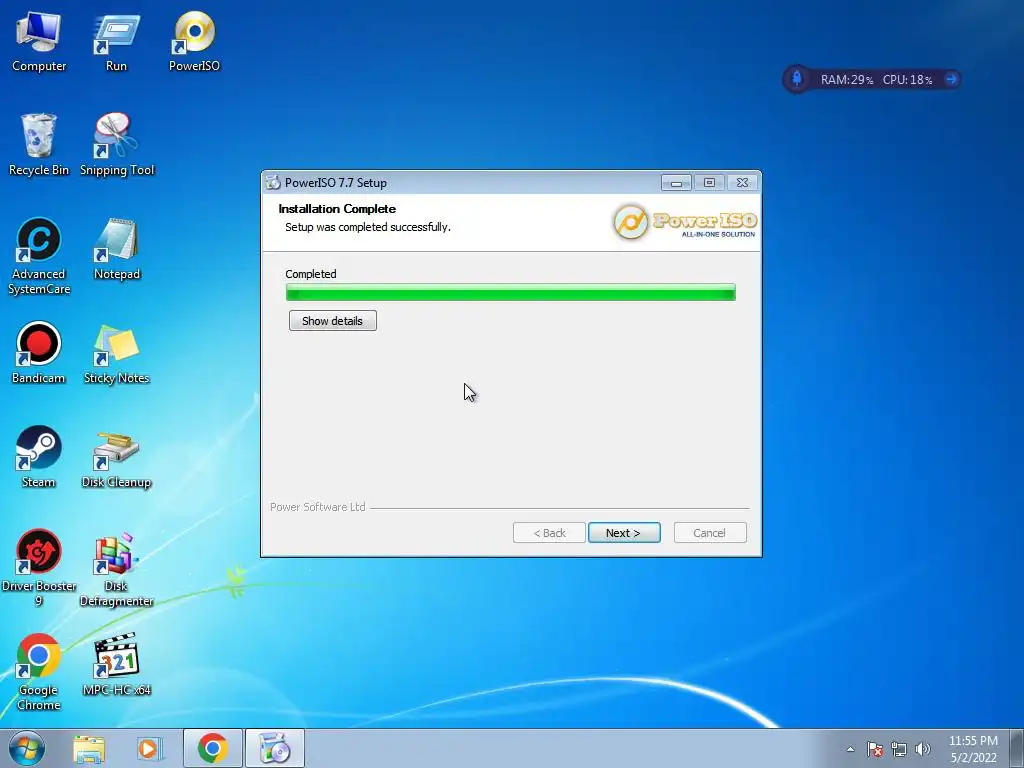Click the 'Power Software Ltd' text
The image size is (1024, 768).
(x=317, y=507)
